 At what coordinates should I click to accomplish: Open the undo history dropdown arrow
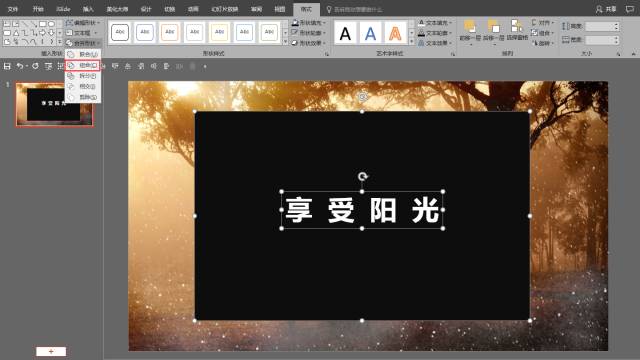point(27,66)
